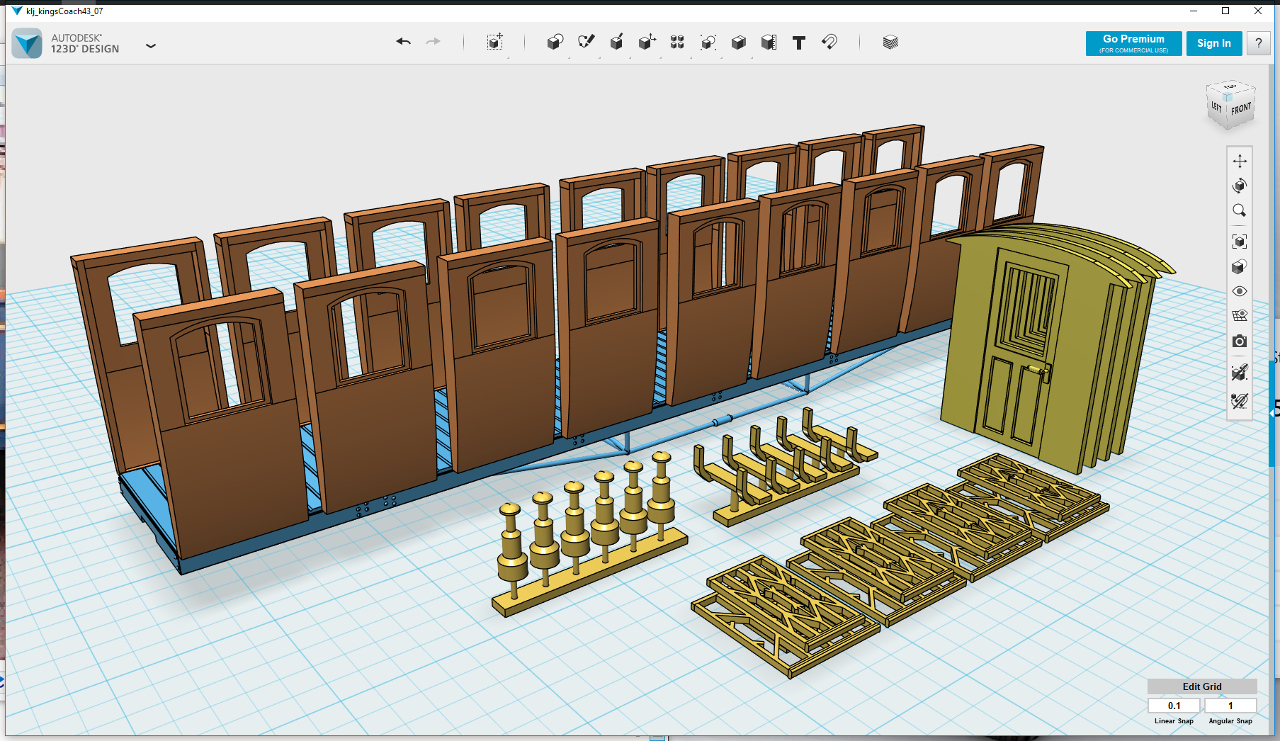Screen dimensions: 1280x741
Task: Fit the model to view
Action: click(x=1240, y=241)
